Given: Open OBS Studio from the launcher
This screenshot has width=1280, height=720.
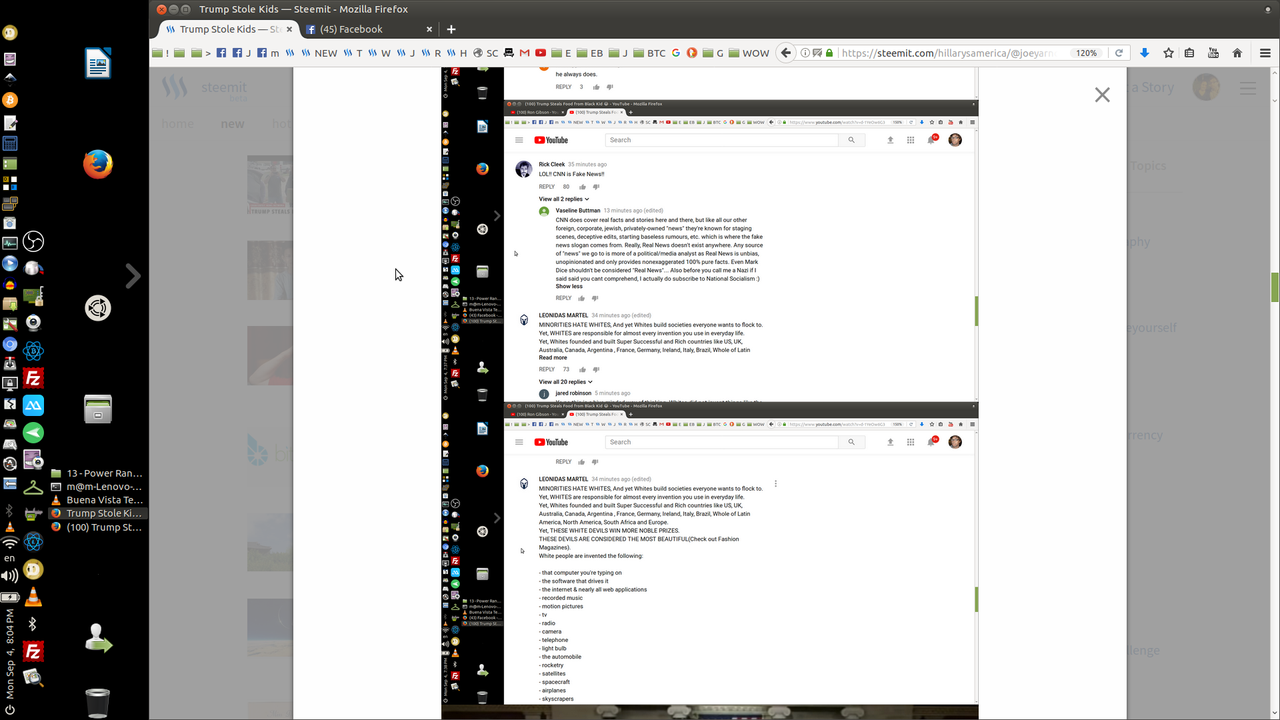Looking at the screenshot, I should pos(33,242).
